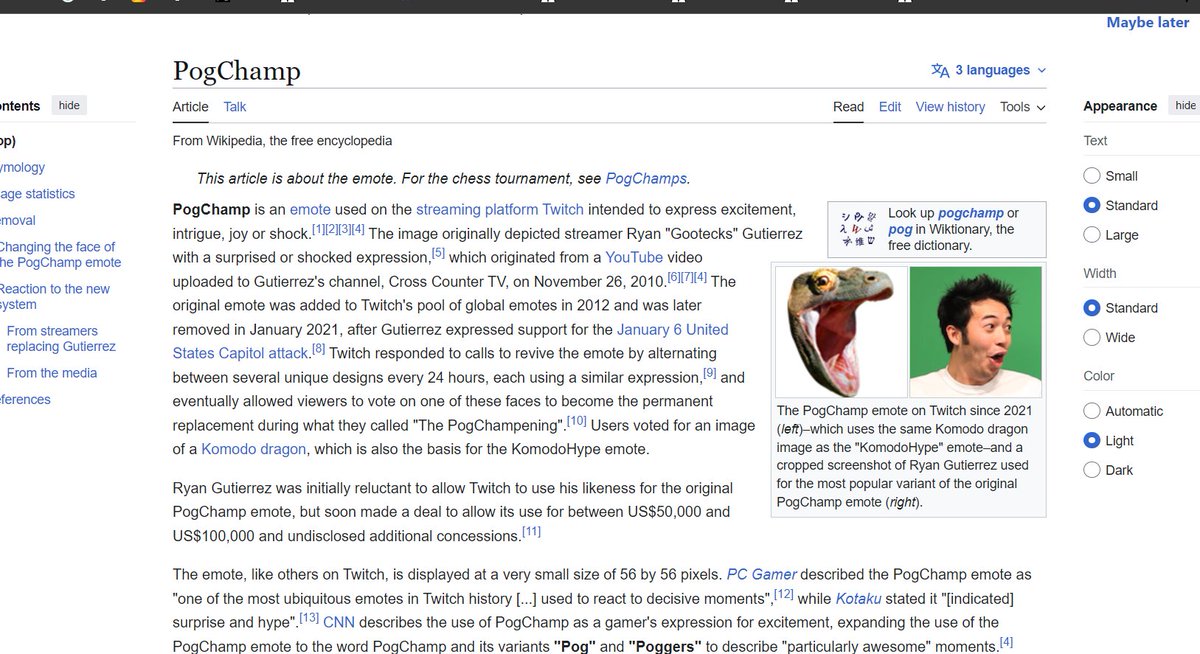The image size is (1200, 654).
Task: Follow the pogchamp Wiktionary link
Action: (x=971, y=213)
